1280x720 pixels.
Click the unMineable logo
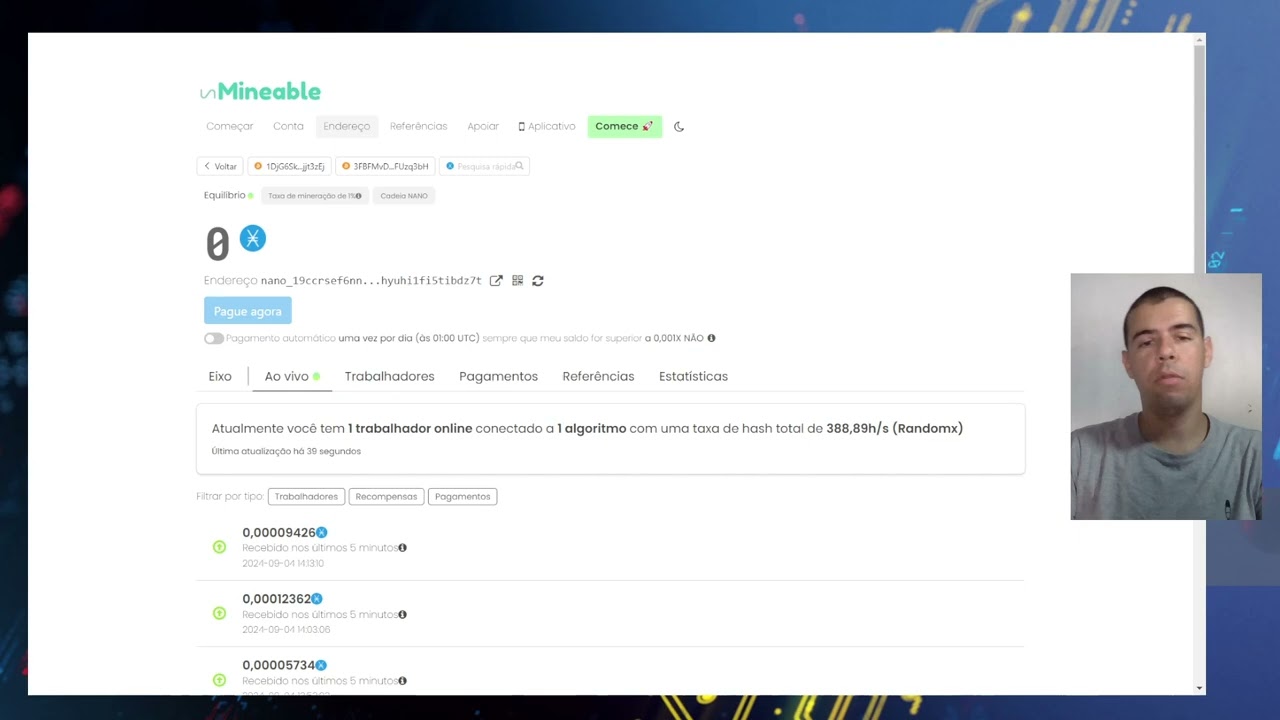pos(260,91)
